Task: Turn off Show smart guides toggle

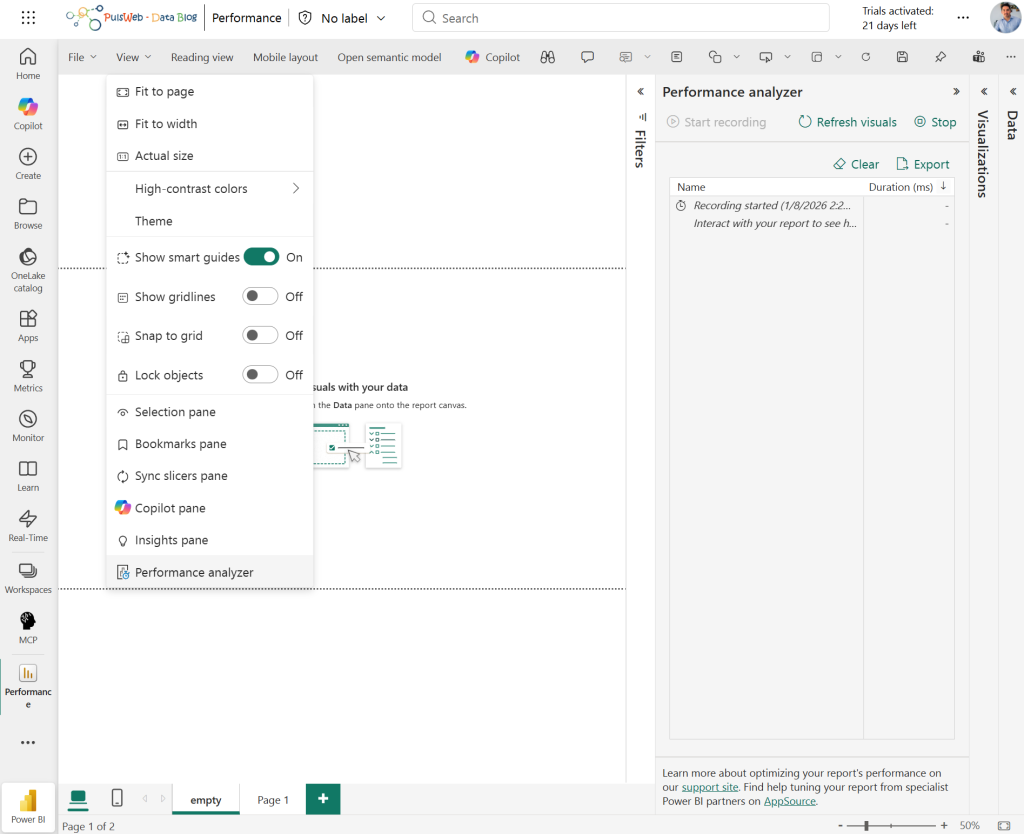Action: pos(261,257)
